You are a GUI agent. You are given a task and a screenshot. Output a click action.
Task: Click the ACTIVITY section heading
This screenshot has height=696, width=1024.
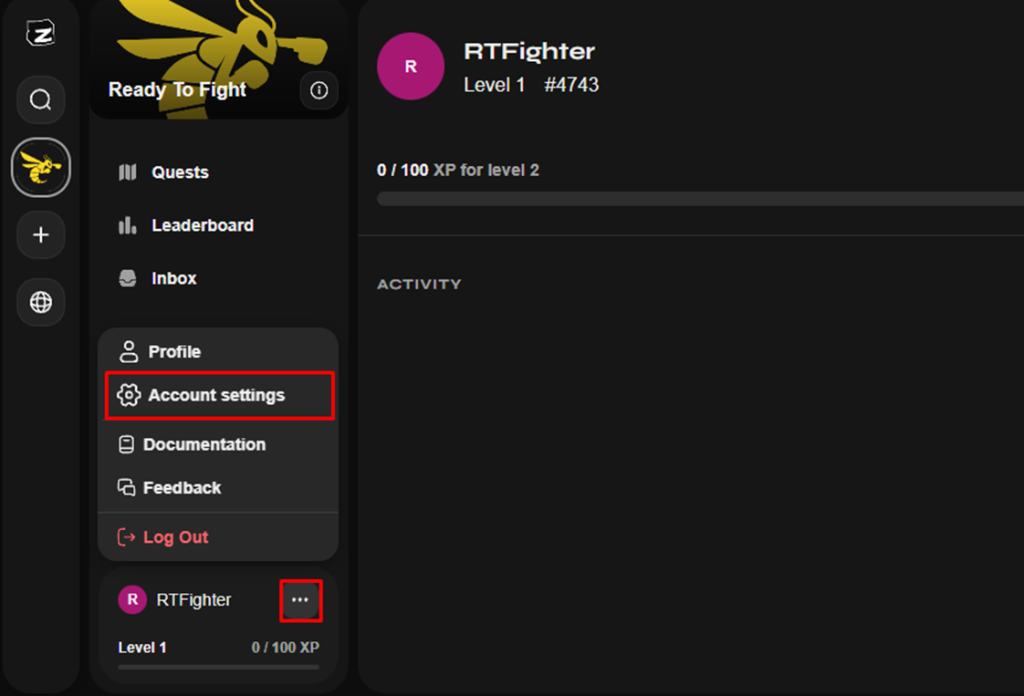(419, 284)
